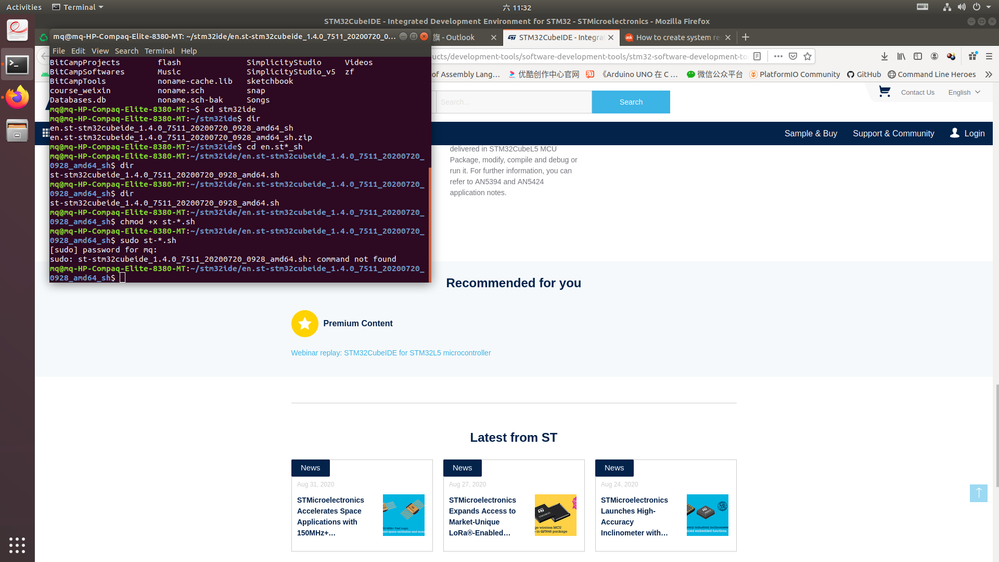Open the Firefox downloads panel
Viewport: 999px width, 562px height.
click(x=884, y=56)
